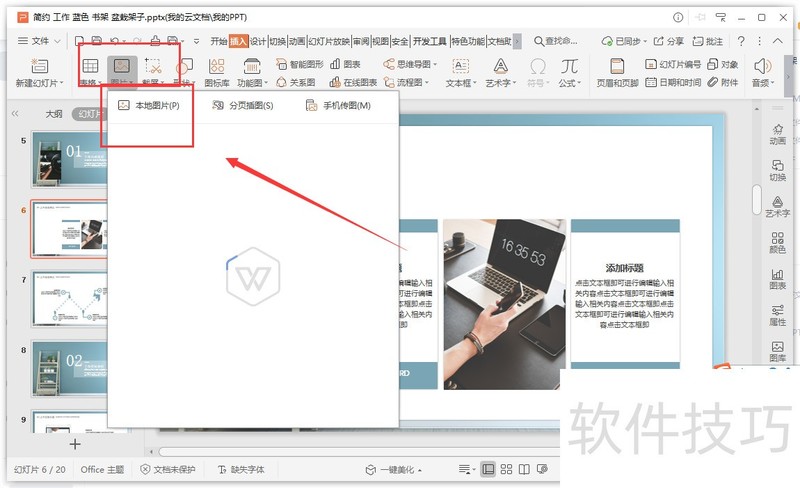Switch to the Animation (动画) ribbon tab
Image resolution: width=800 pixels, height=488 pixels.
pyautogui.click(x=297, y=41)
